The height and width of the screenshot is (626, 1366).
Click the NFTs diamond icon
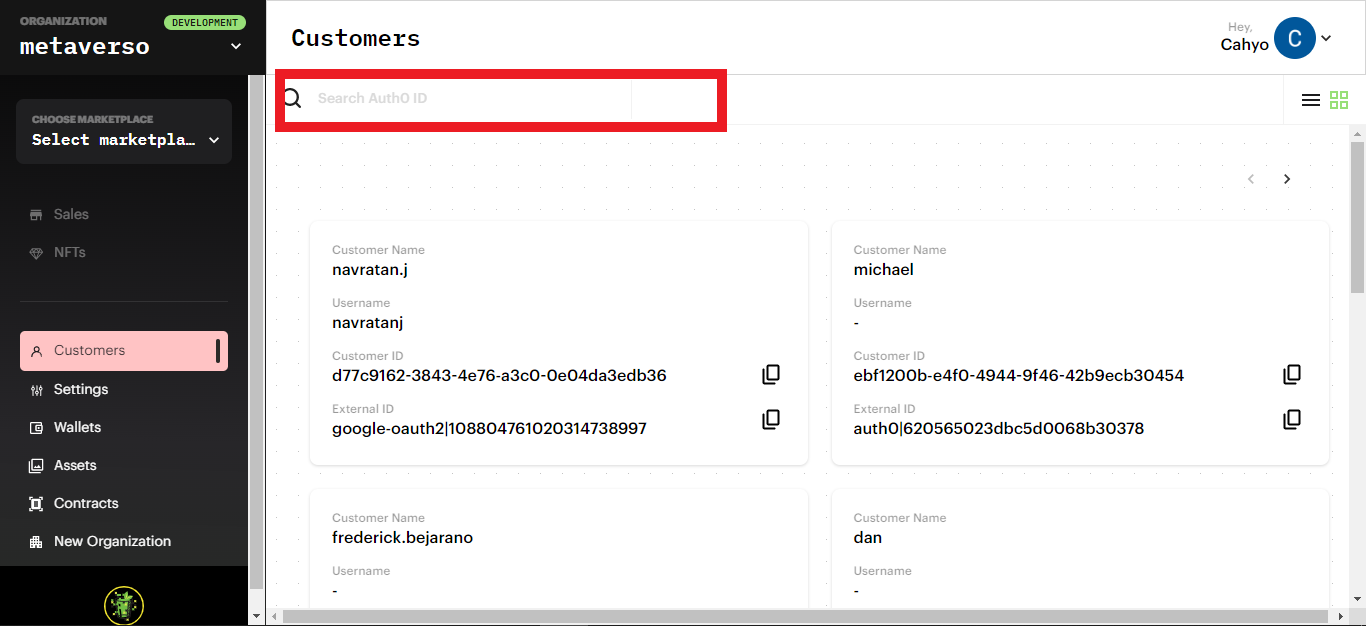36,253
